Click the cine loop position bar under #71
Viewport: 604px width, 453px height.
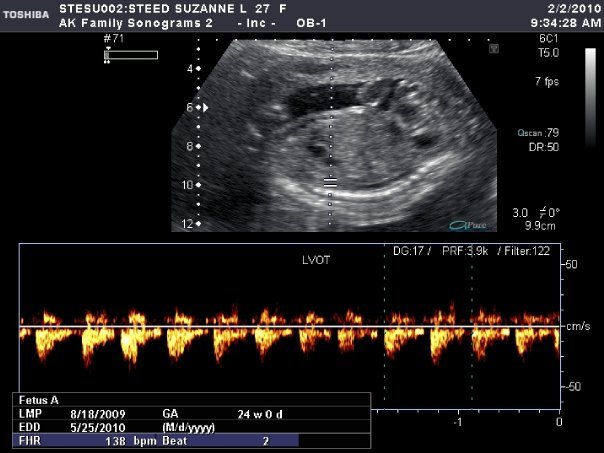tap(131, 55)
